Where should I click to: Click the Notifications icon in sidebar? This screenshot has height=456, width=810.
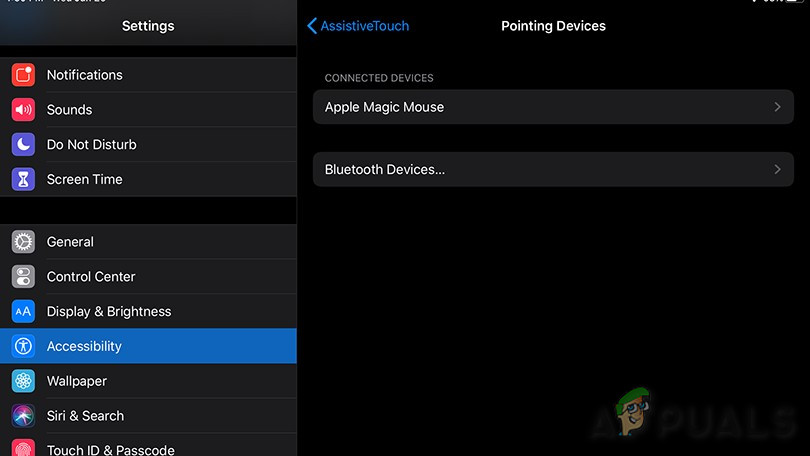click(x=23, y=75)
